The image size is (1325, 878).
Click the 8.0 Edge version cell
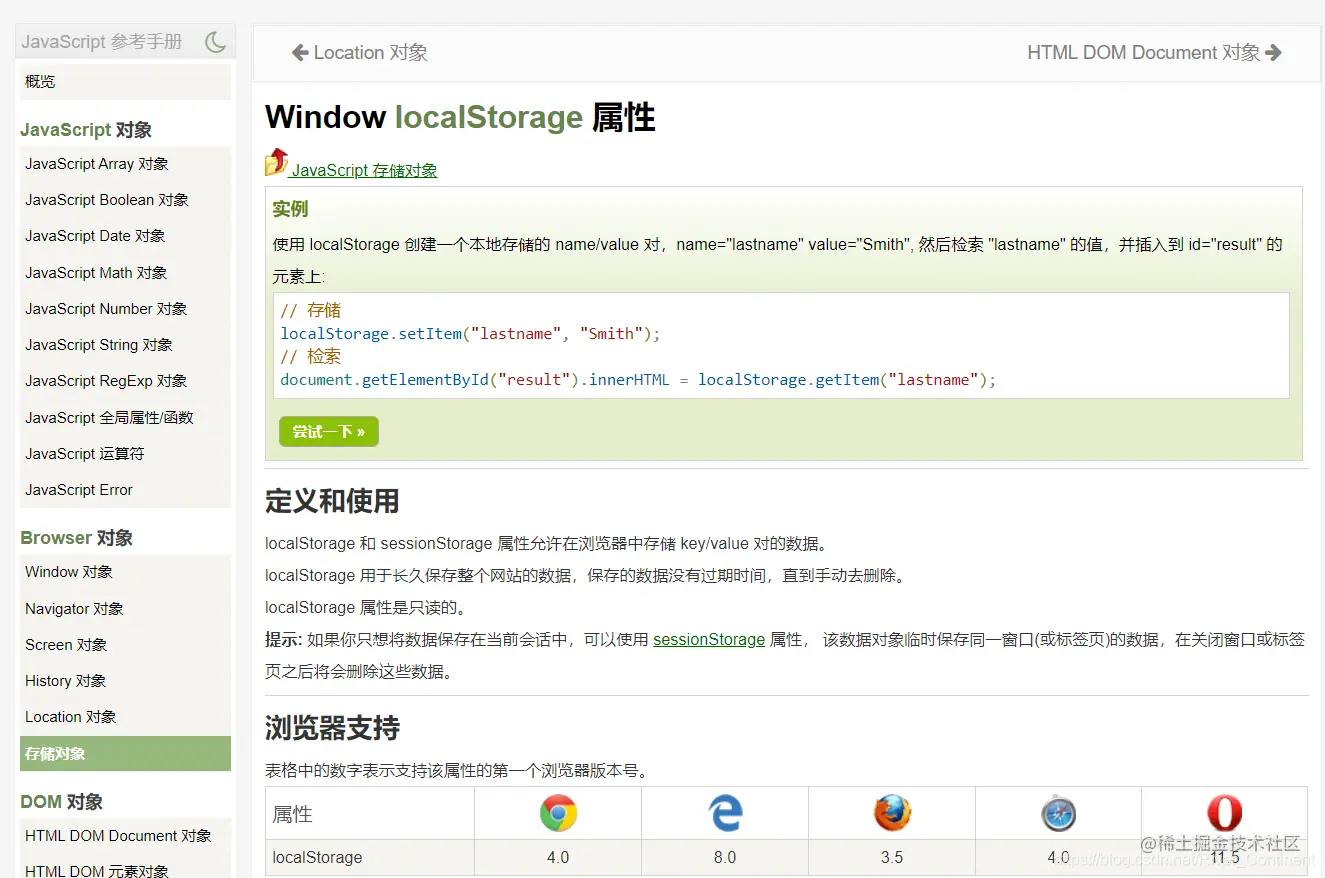(725, 857)
